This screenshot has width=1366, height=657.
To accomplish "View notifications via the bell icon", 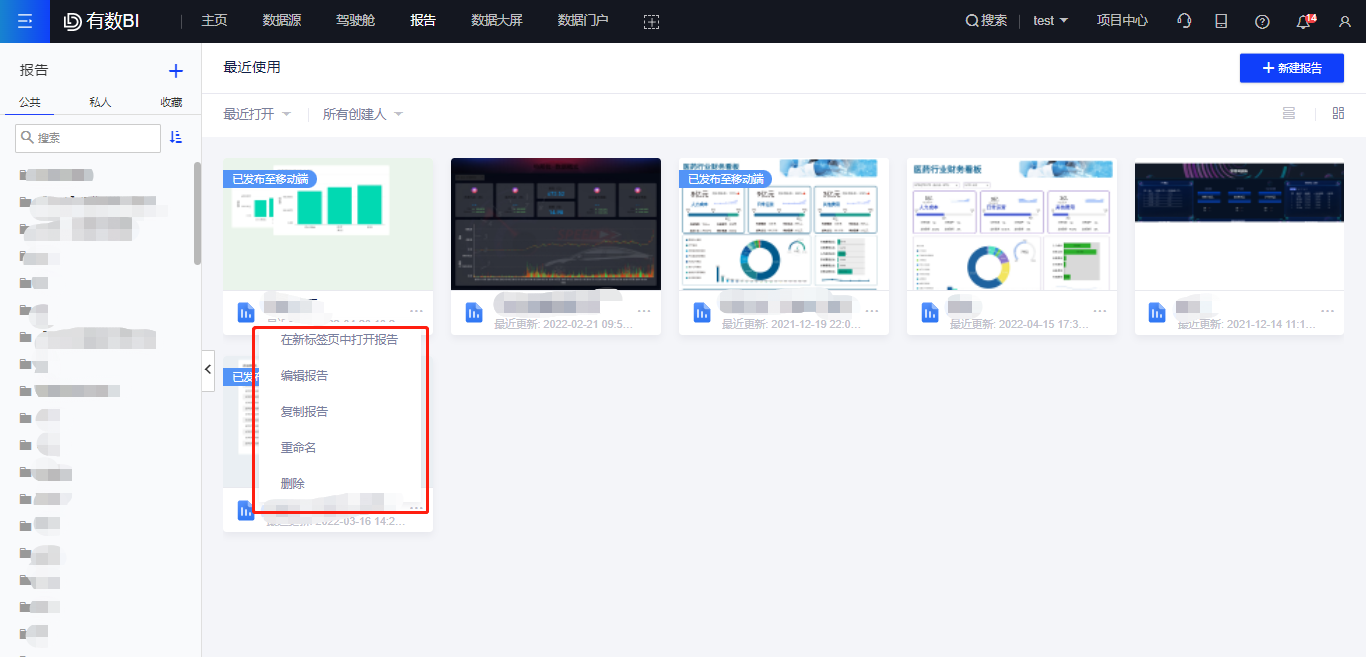I will pos(1302,21).
